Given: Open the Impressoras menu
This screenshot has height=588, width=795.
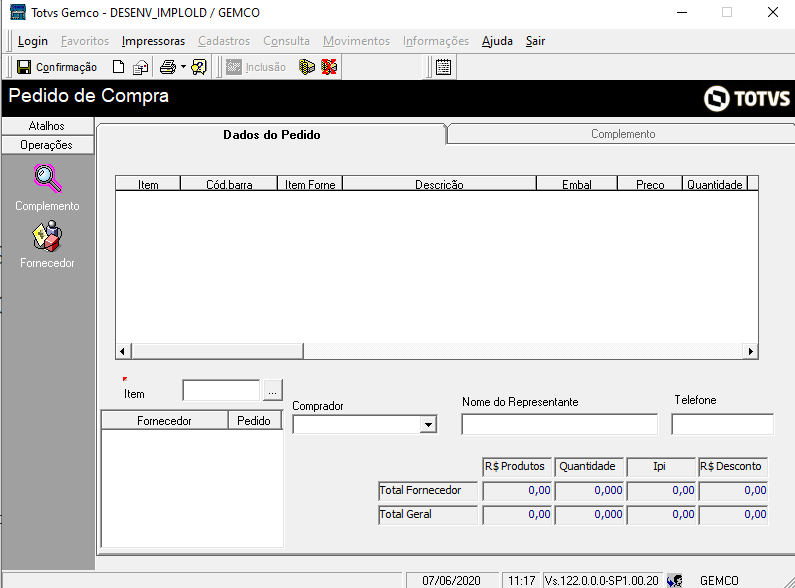Looking at the screenshot, I should (x=153, y=41).
